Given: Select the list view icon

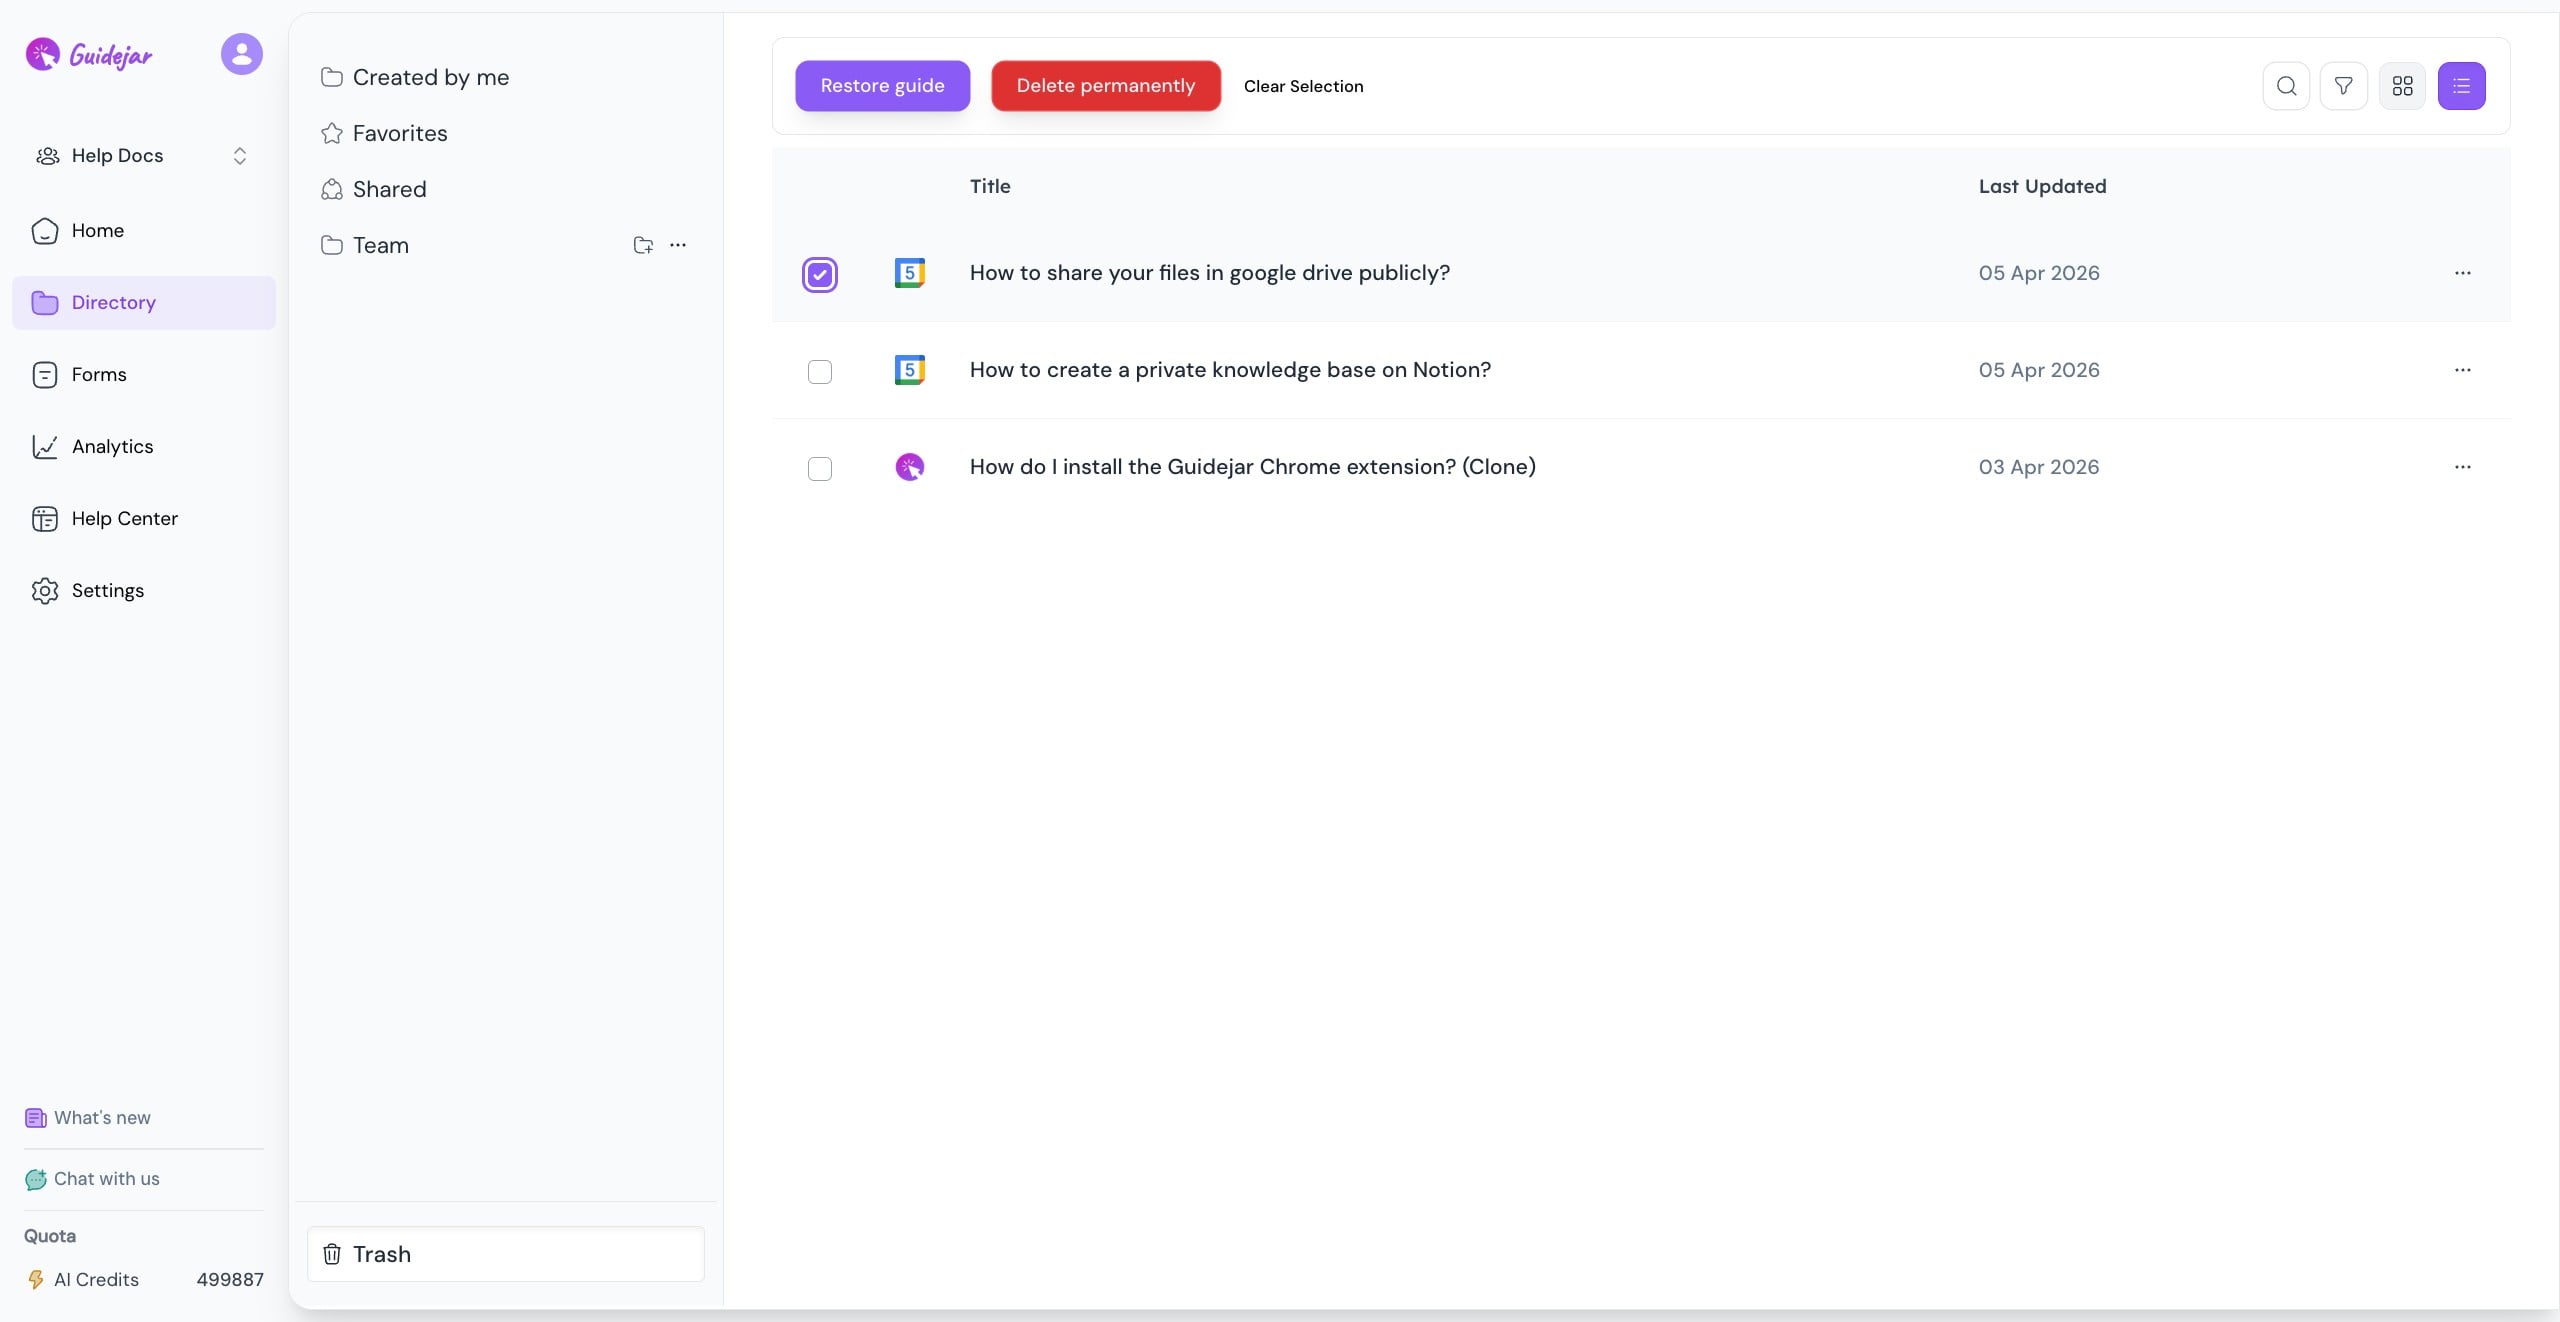Looking at the screenshot, I should pos(2461,86).
